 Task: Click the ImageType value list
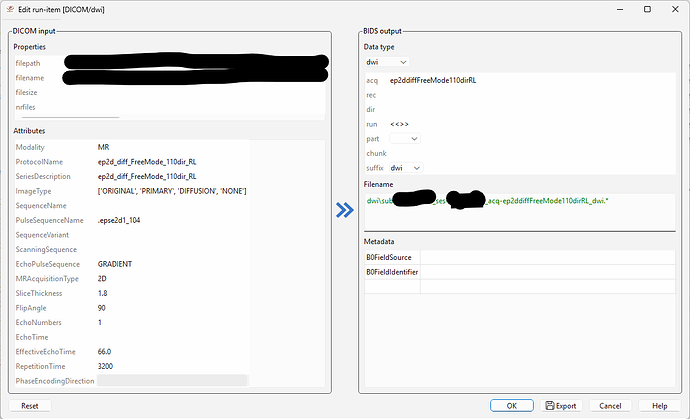pos(172,191)
